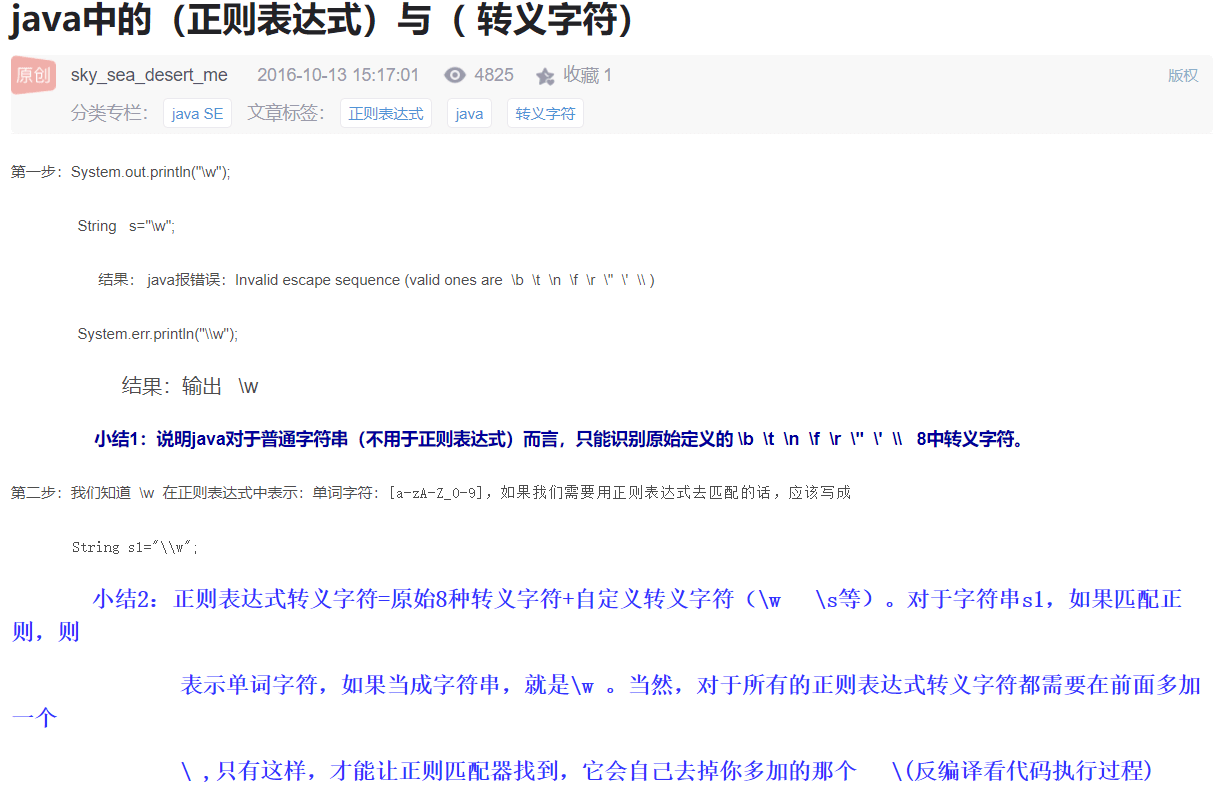This screenshot has width=1217, height=793.
Task: Click the article title heading
Action: [322, 20]
